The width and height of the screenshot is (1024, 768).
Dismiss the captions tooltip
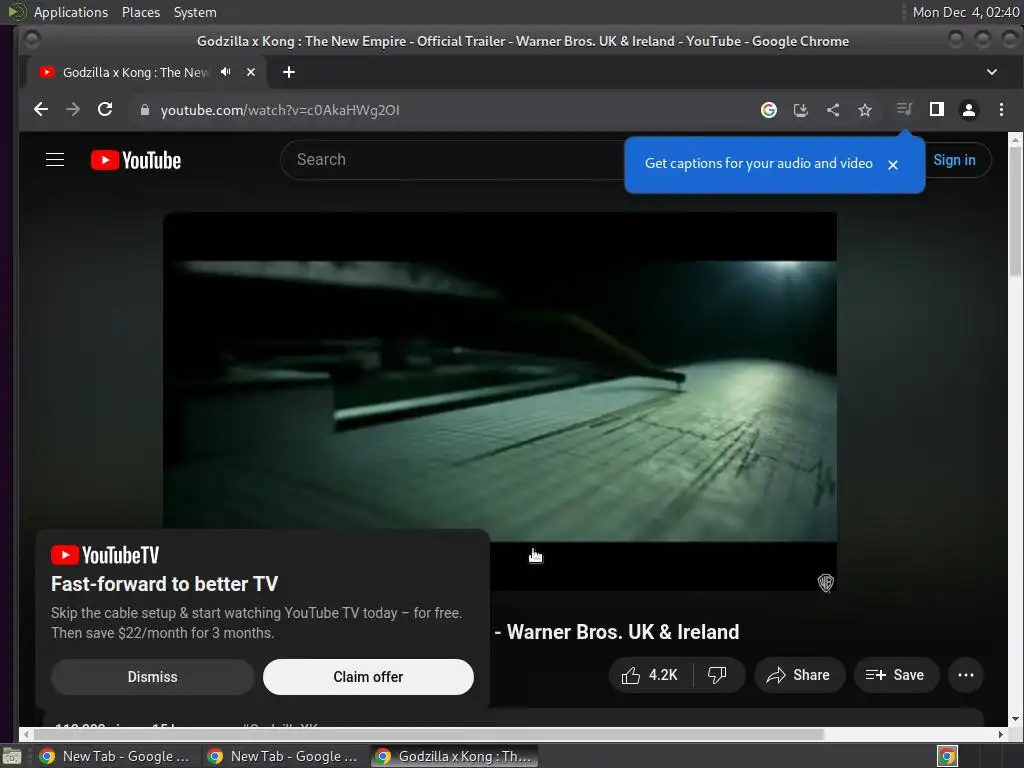point(893,165)
